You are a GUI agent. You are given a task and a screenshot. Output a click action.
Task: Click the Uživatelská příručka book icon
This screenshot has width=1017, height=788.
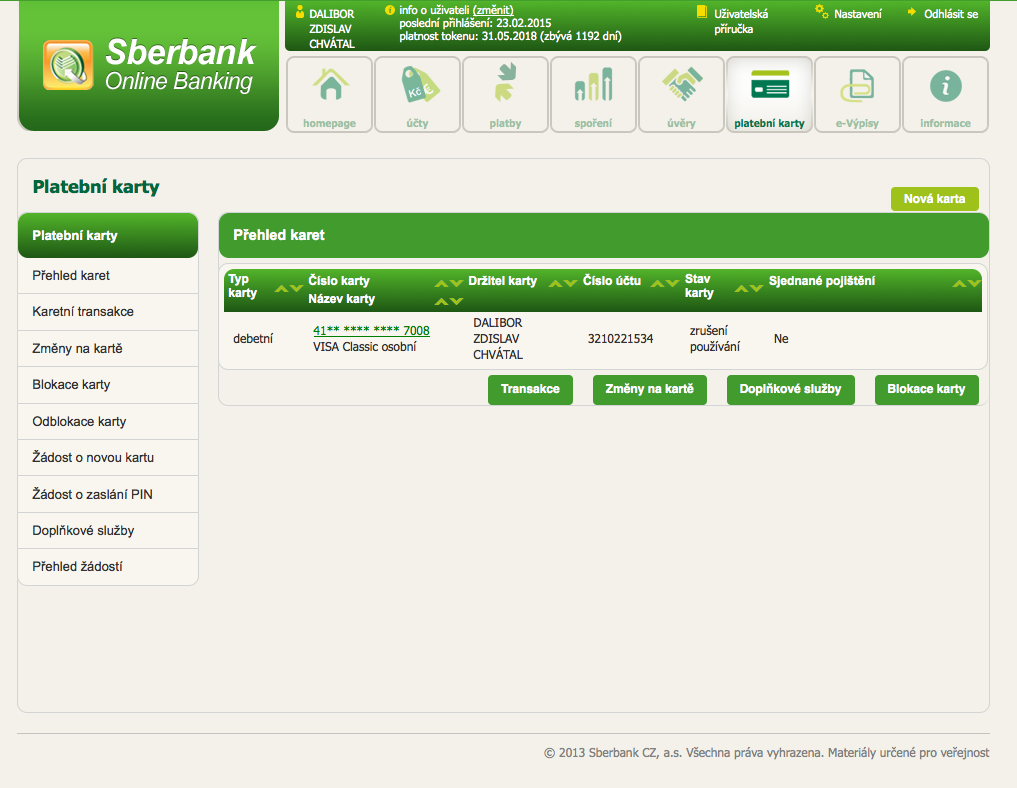point(701,12)
